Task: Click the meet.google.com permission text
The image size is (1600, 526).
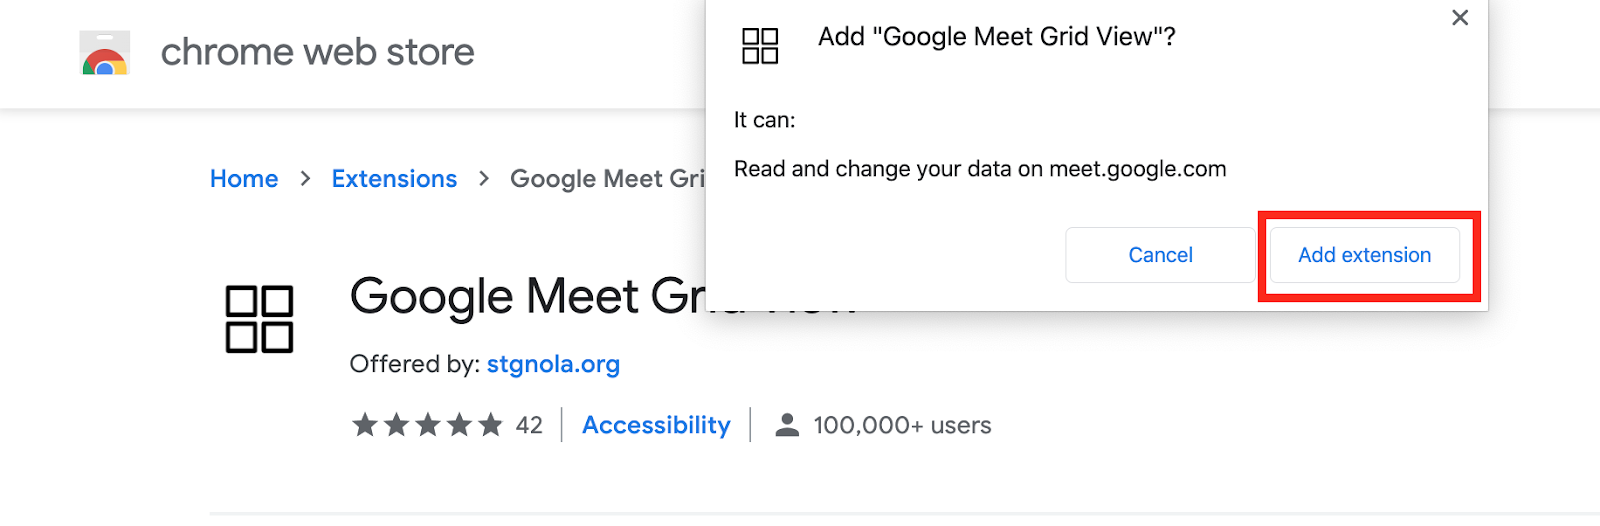Action: point(980,169)
